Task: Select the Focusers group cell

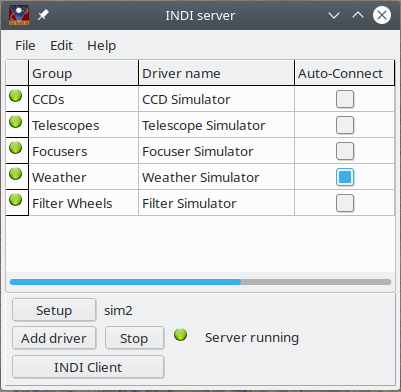Action: tap(83, 151)
